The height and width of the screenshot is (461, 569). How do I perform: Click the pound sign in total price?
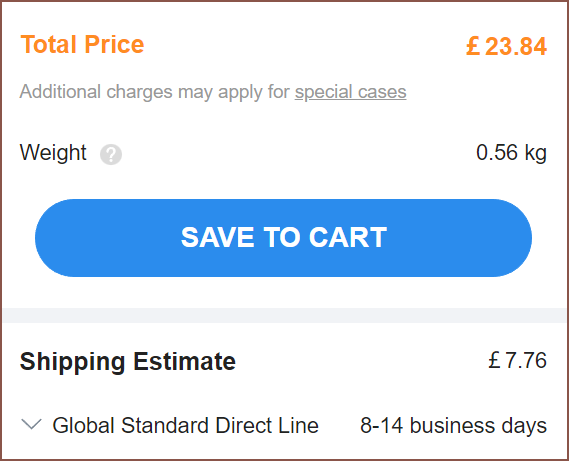coord(473,46)
